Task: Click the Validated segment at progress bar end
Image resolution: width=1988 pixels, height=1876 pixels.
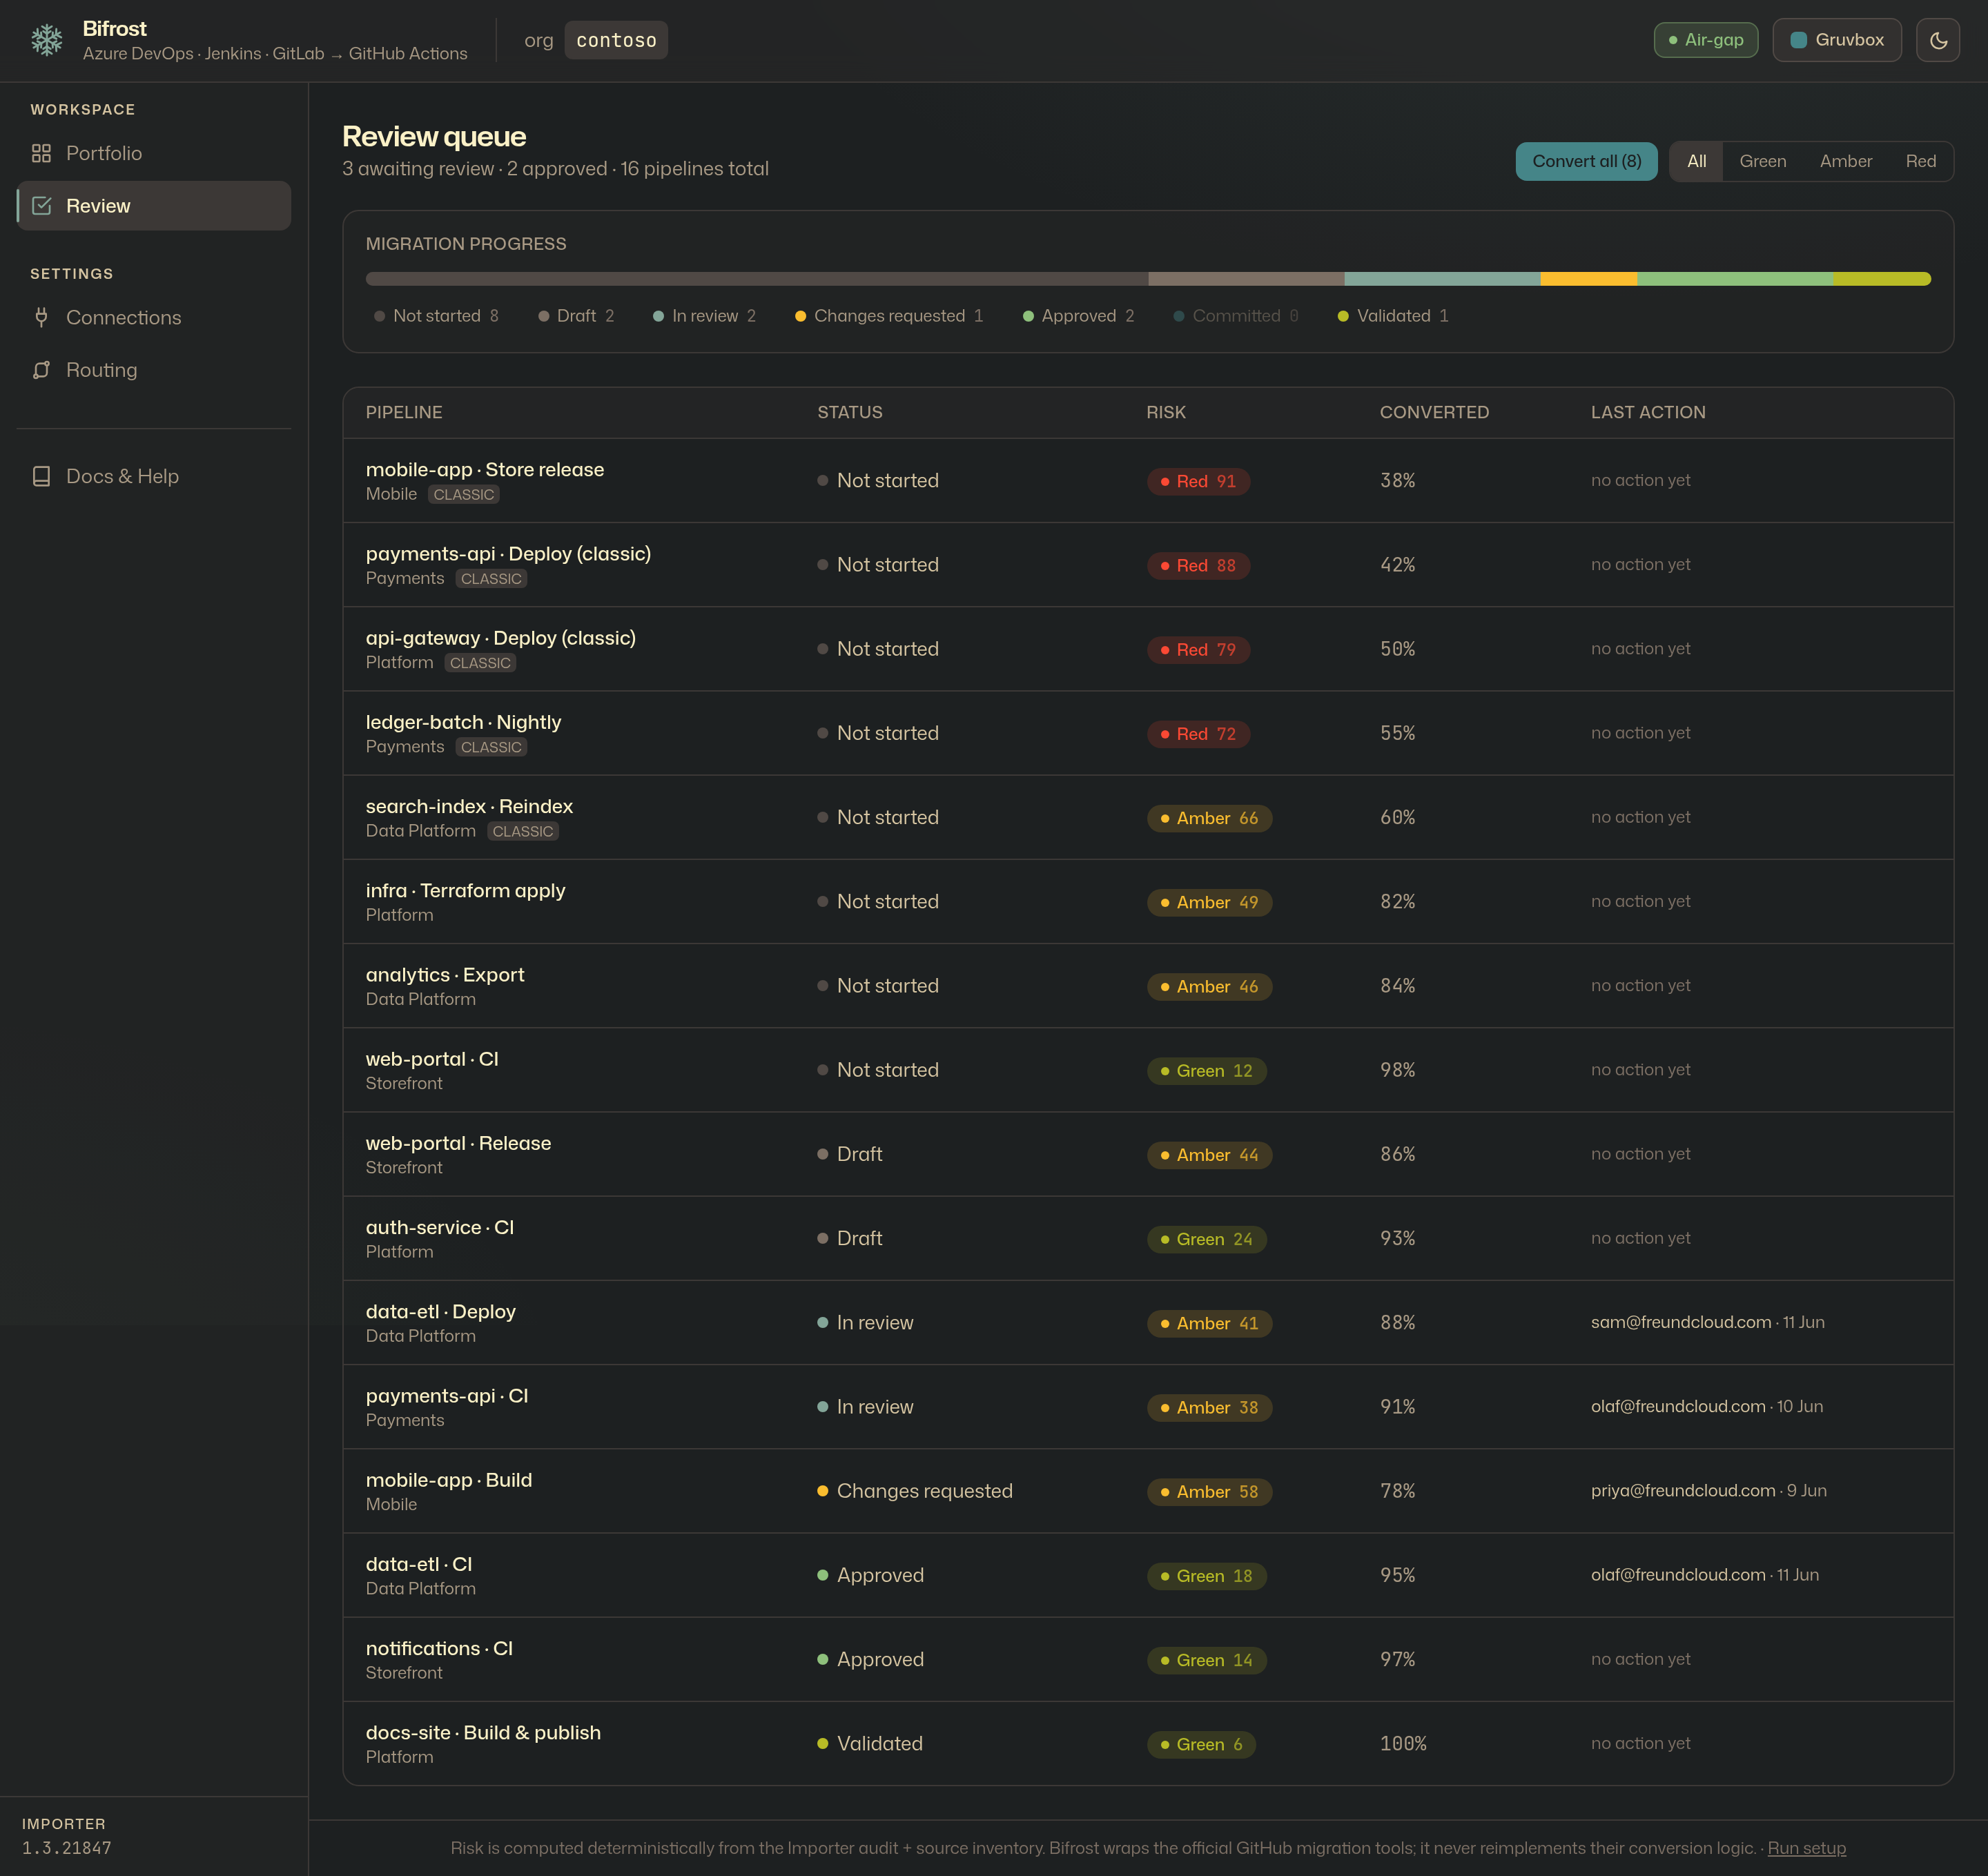Action: [1881, 279]
